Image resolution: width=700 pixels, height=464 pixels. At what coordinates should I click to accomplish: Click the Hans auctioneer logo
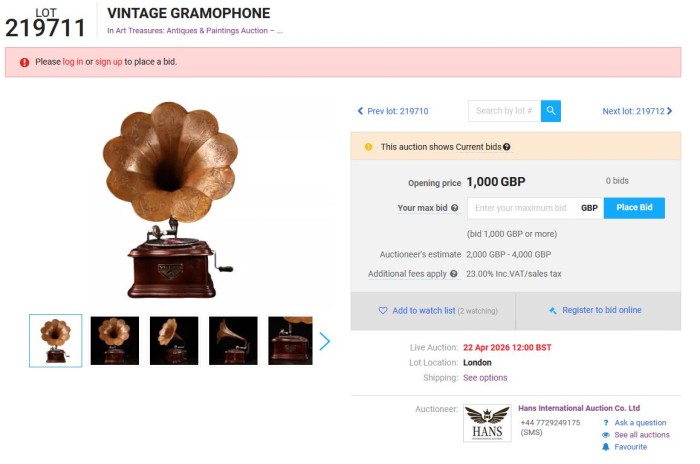point(487,422)
